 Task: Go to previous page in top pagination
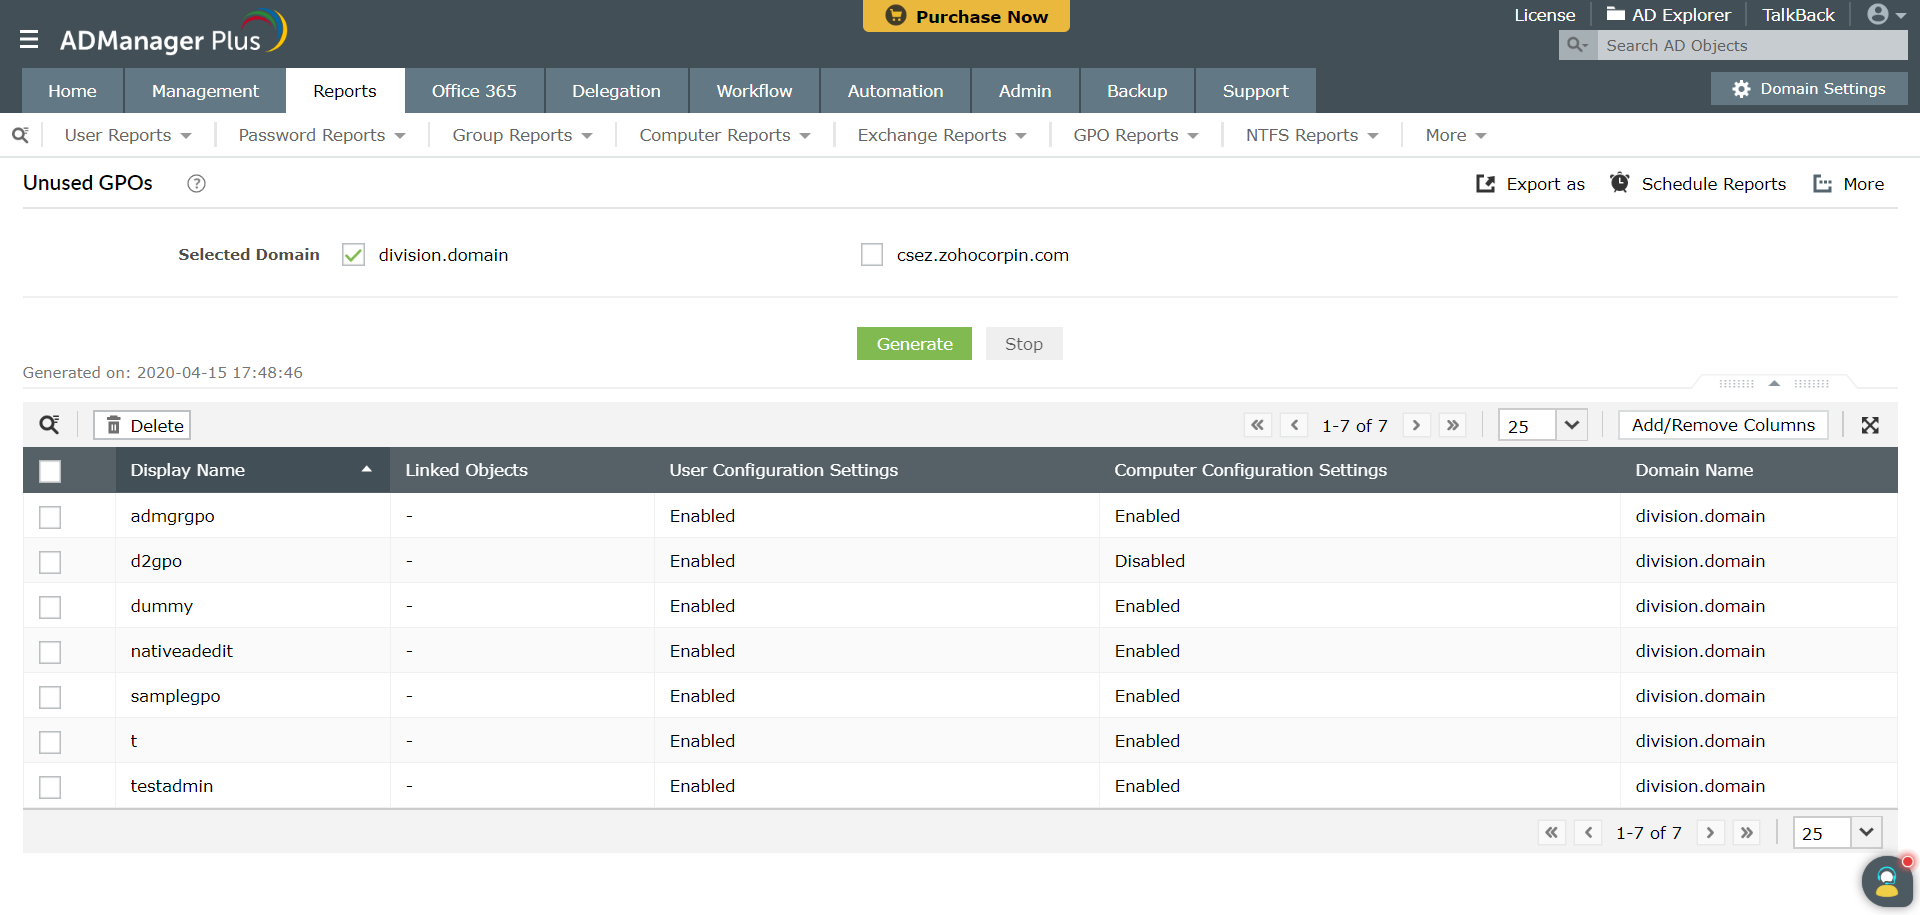pyautogui.click(x=1294, y=425)
